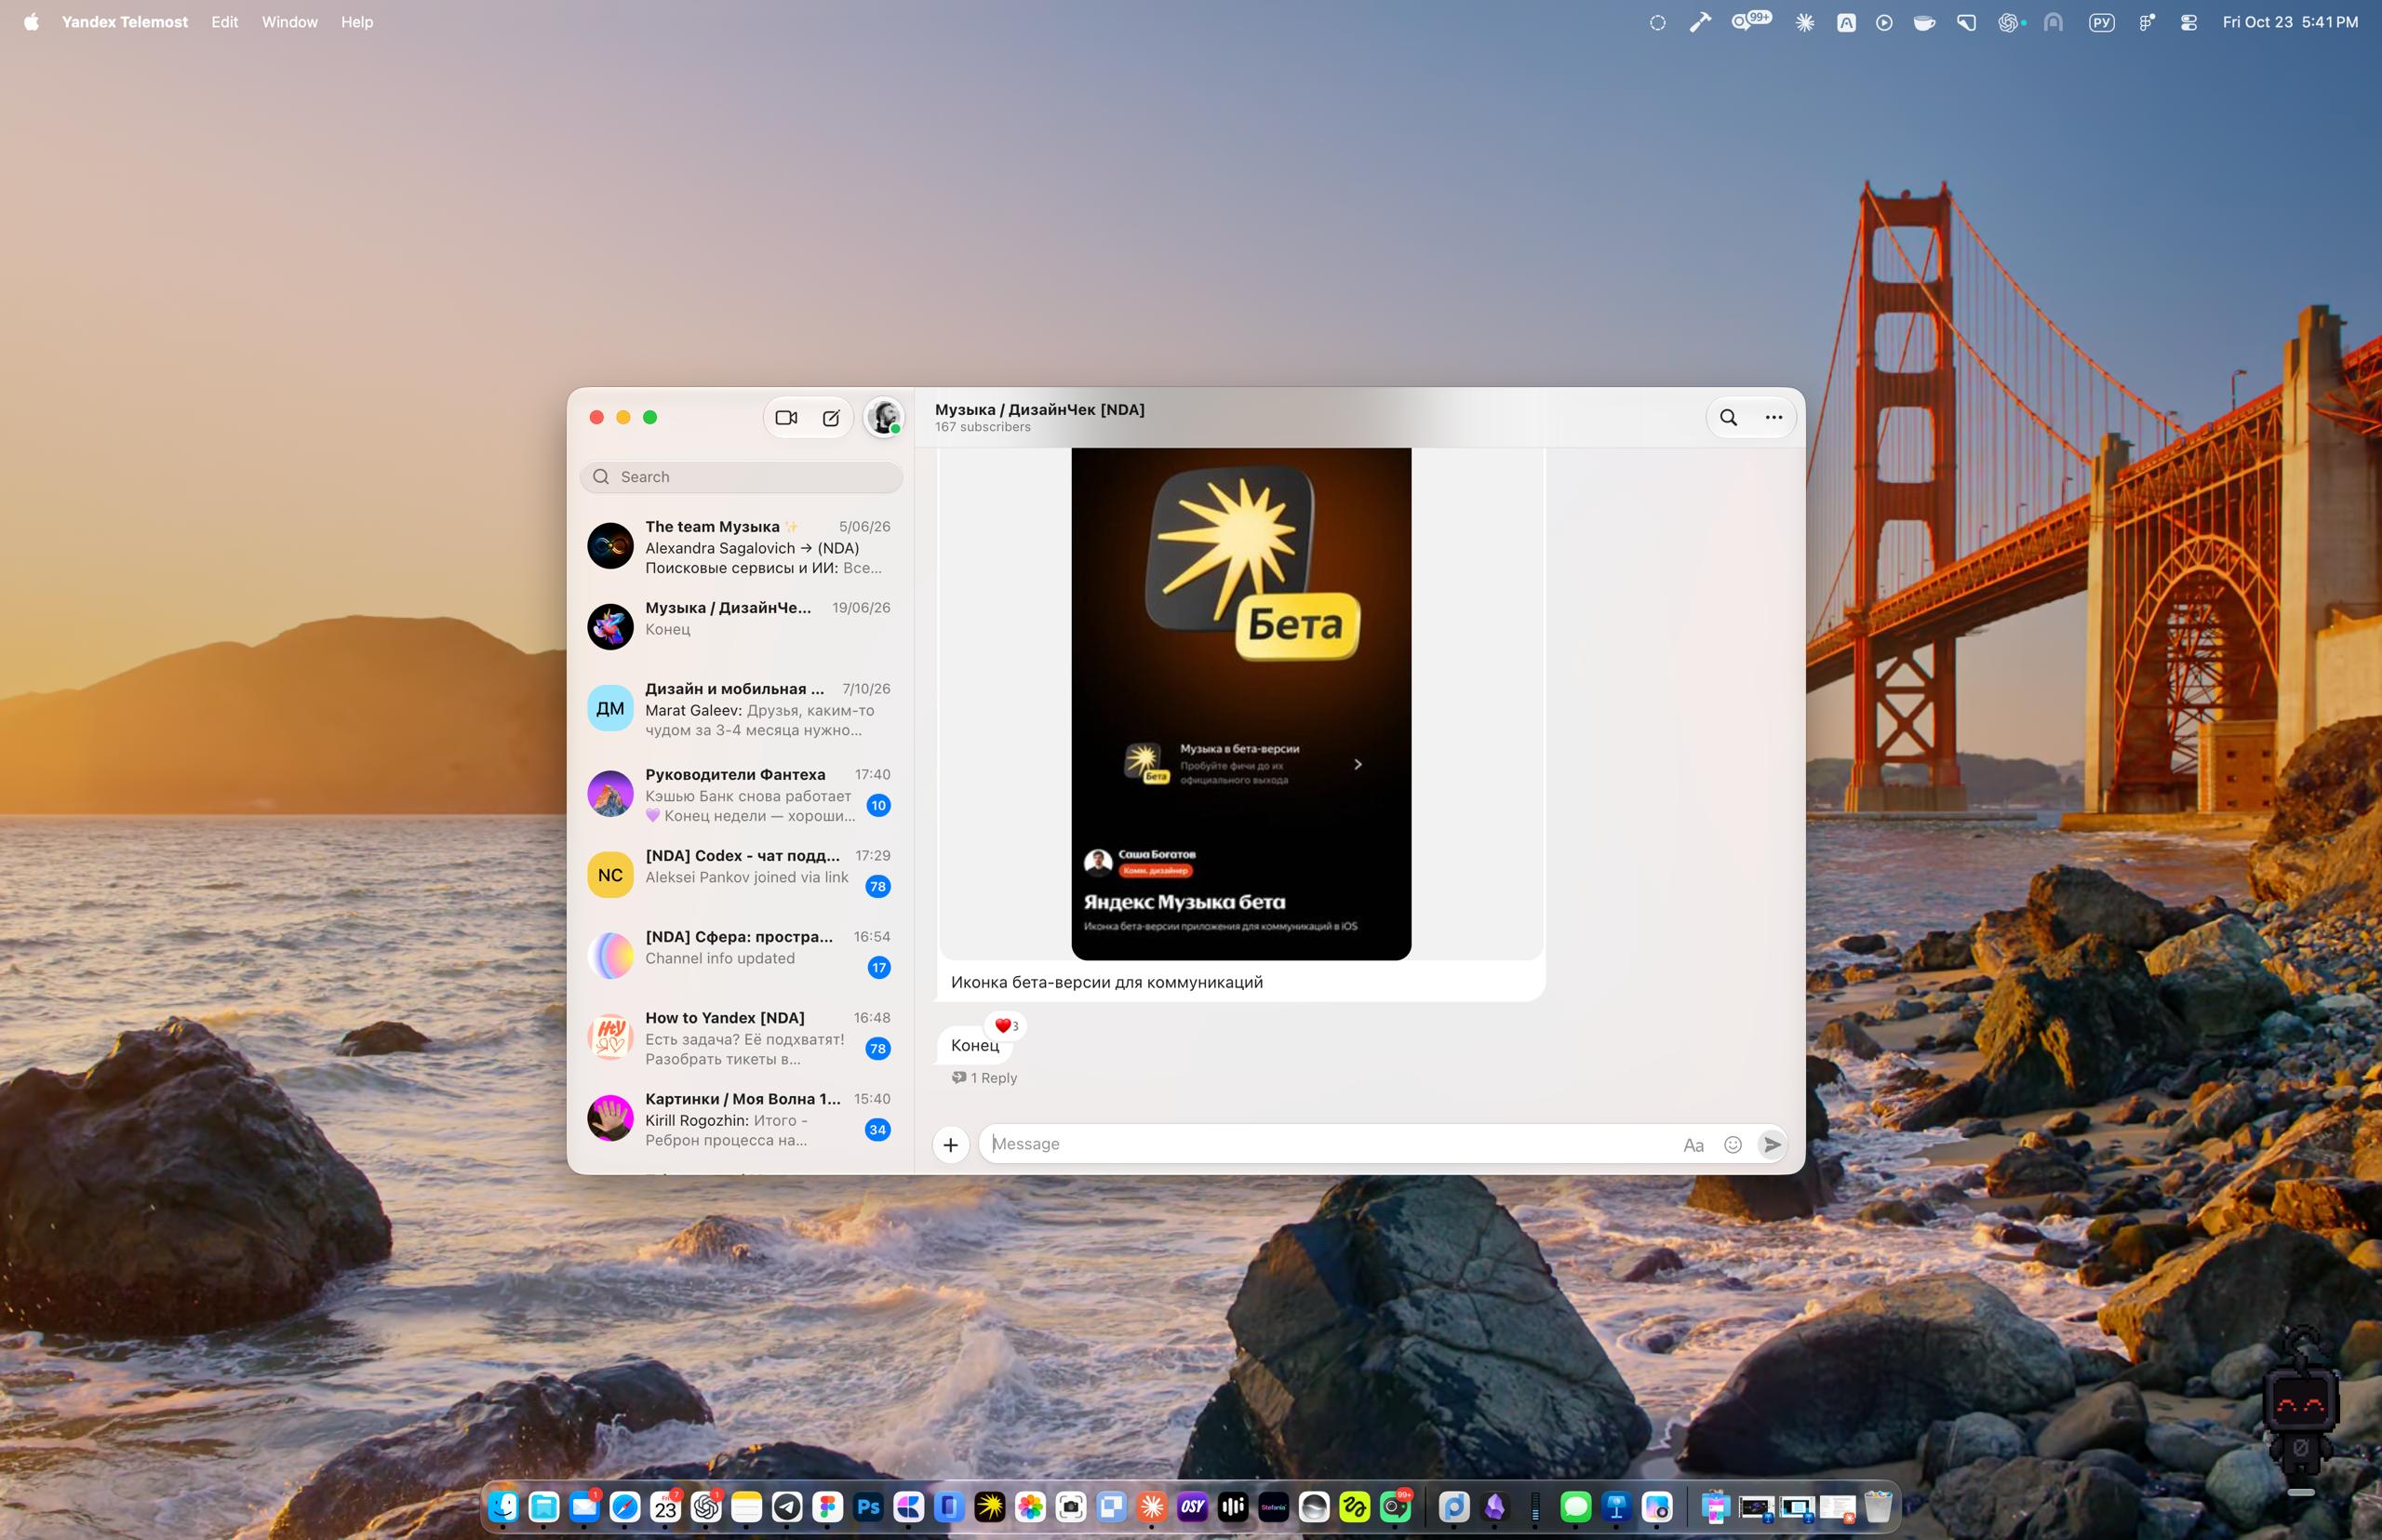Open the Edit menu
The height and width of the screenshot is (1540, 2382).
tap(224, 22)
